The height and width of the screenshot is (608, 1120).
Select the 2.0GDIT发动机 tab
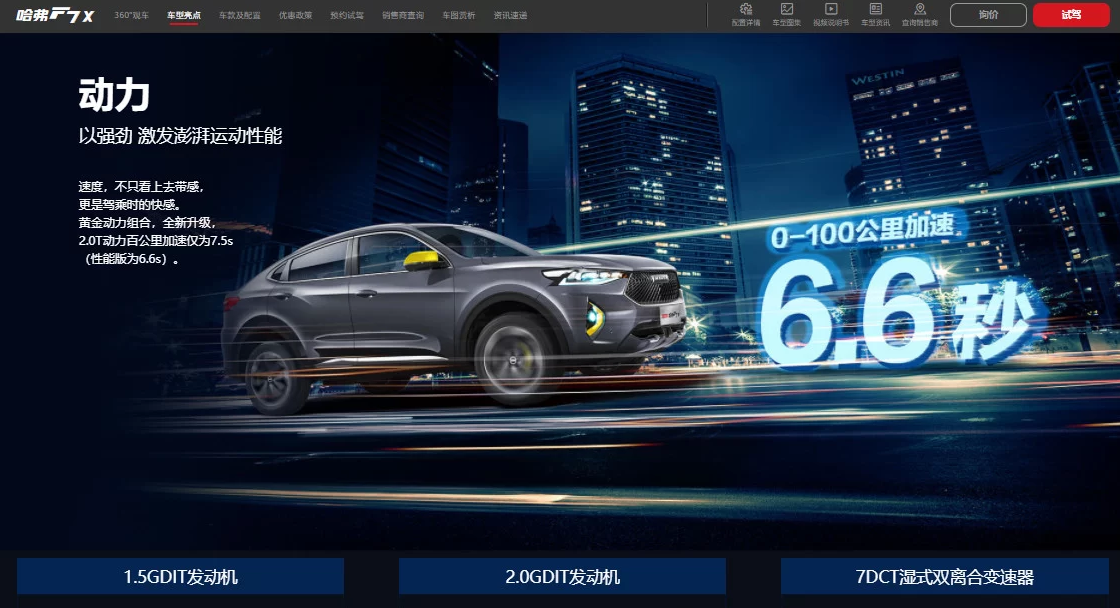(x=562, y=577)
